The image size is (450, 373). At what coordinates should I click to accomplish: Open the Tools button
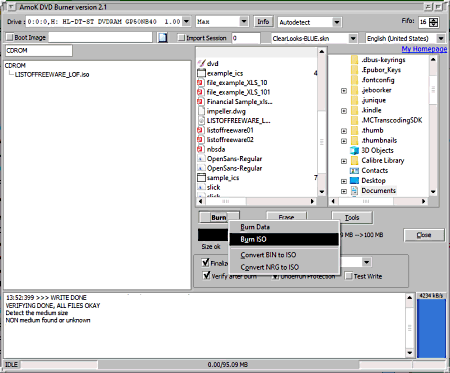coord(352,218)
